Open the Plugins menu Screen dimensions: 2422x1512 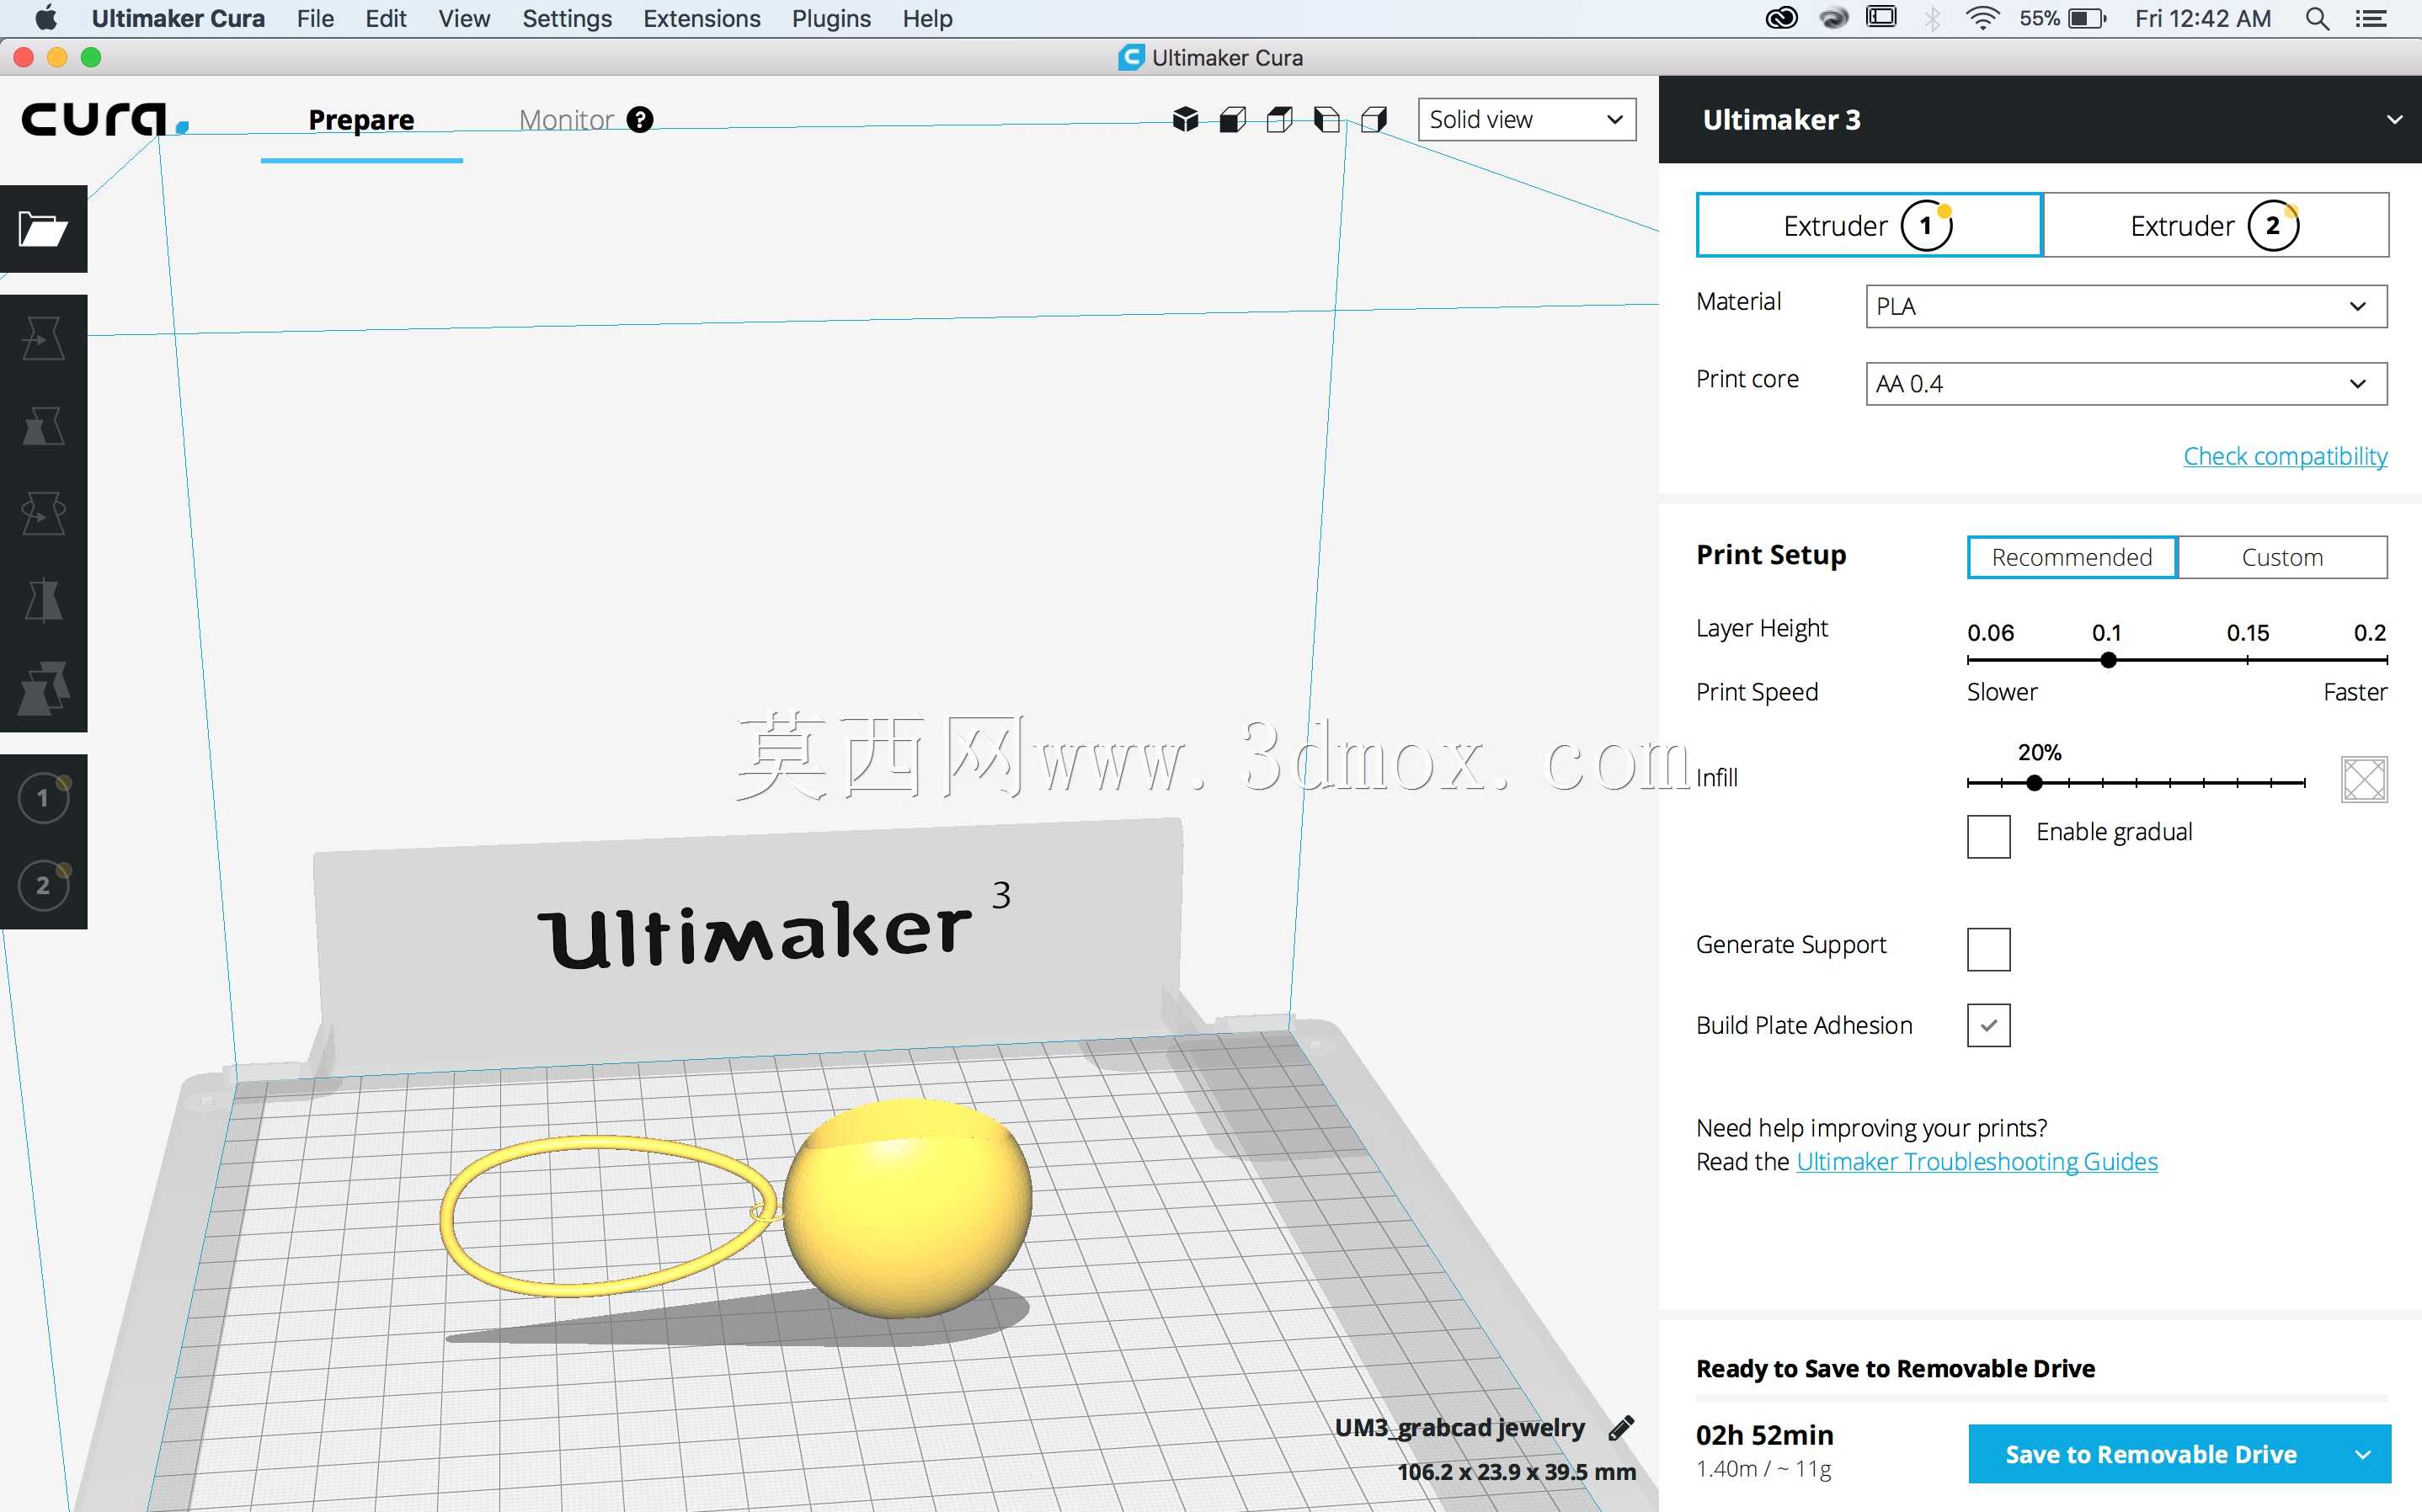831,18
